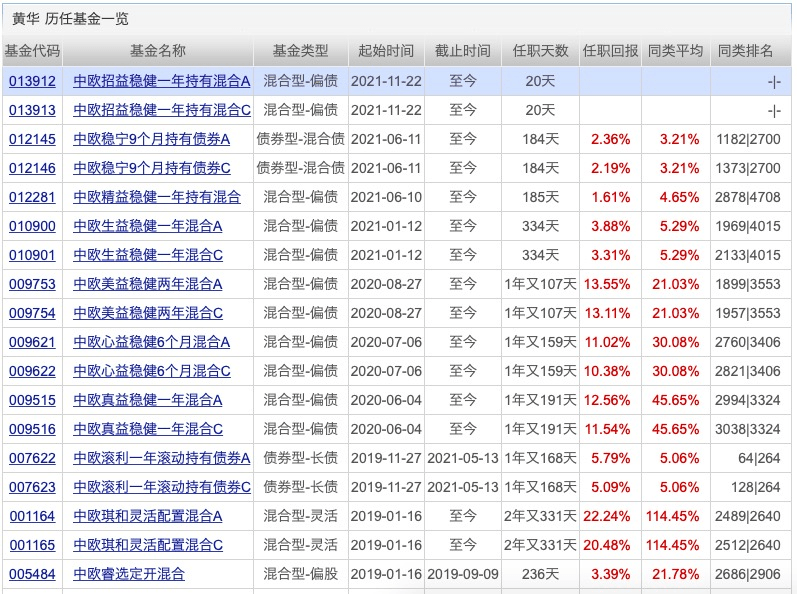Open 中欧招益稳健一年持有混合C fund page
The width and height of the screenshot is (797, 594).
click(x=162, y=110)
